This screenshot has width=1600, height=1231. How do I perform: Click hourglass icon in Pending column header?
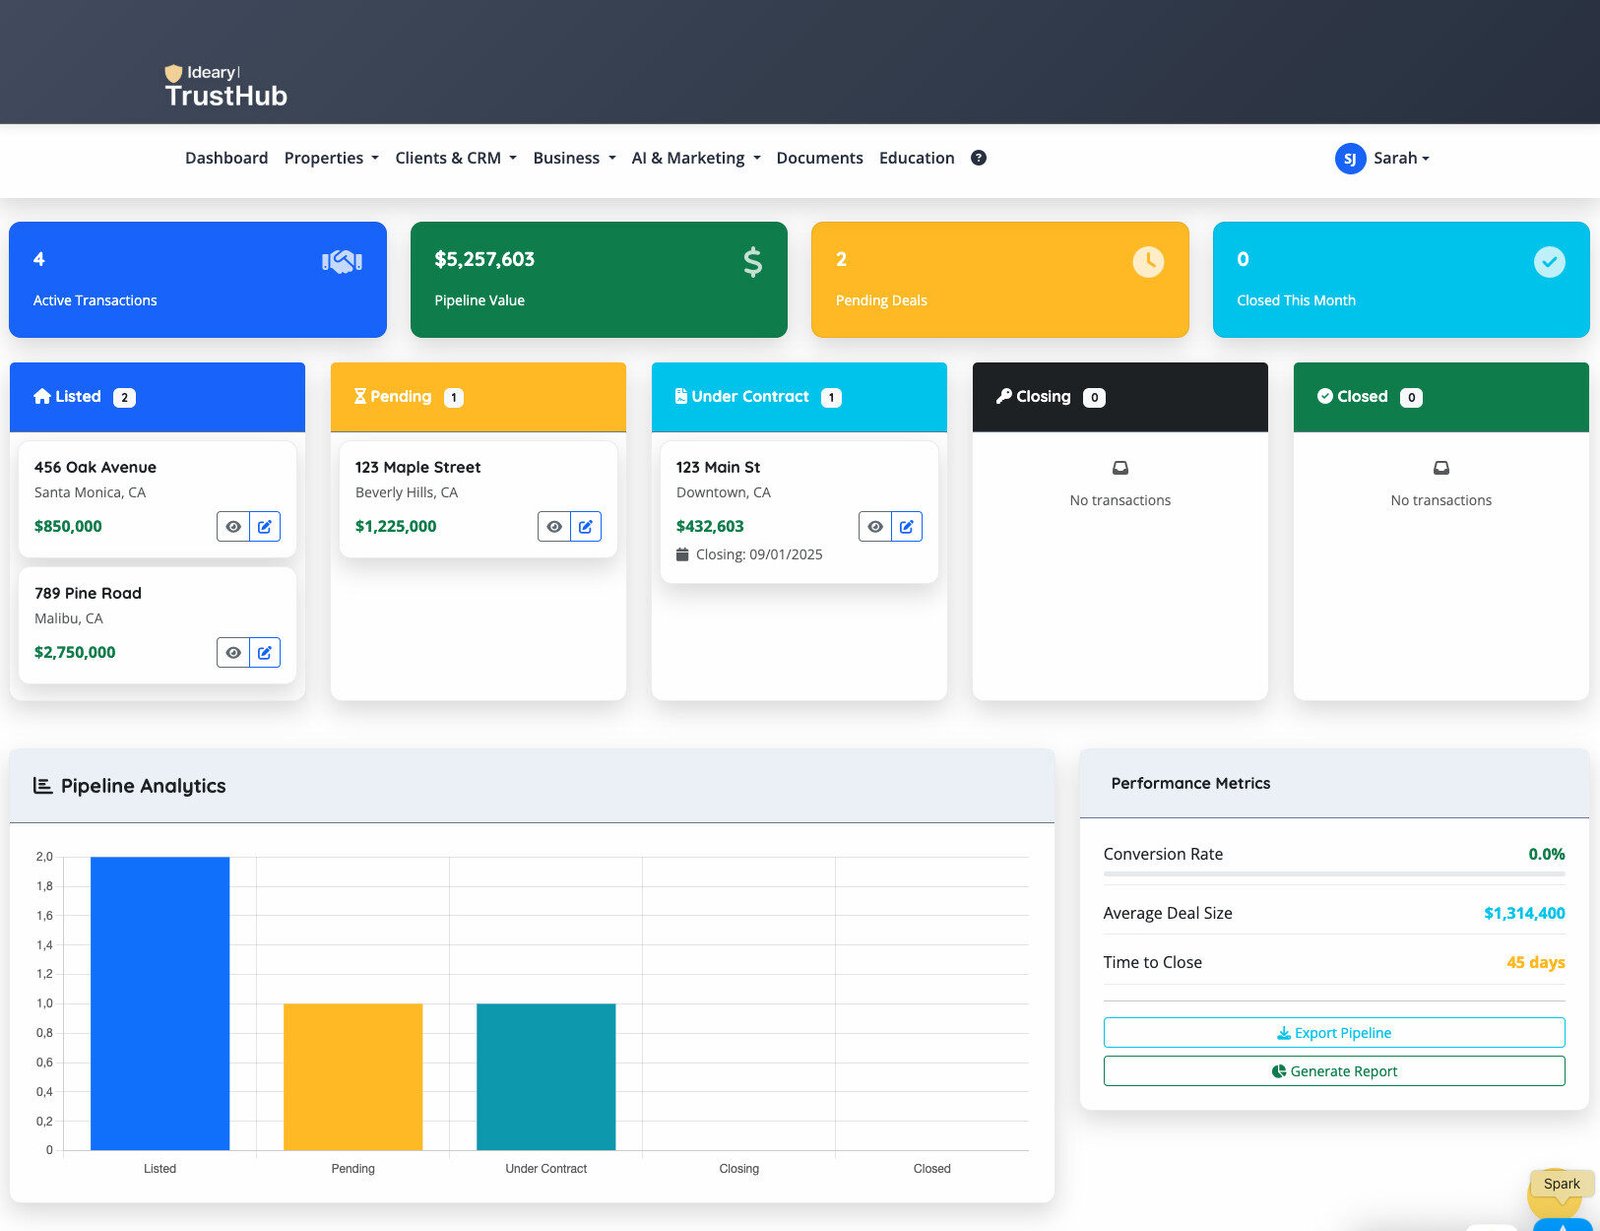(360, 396)
